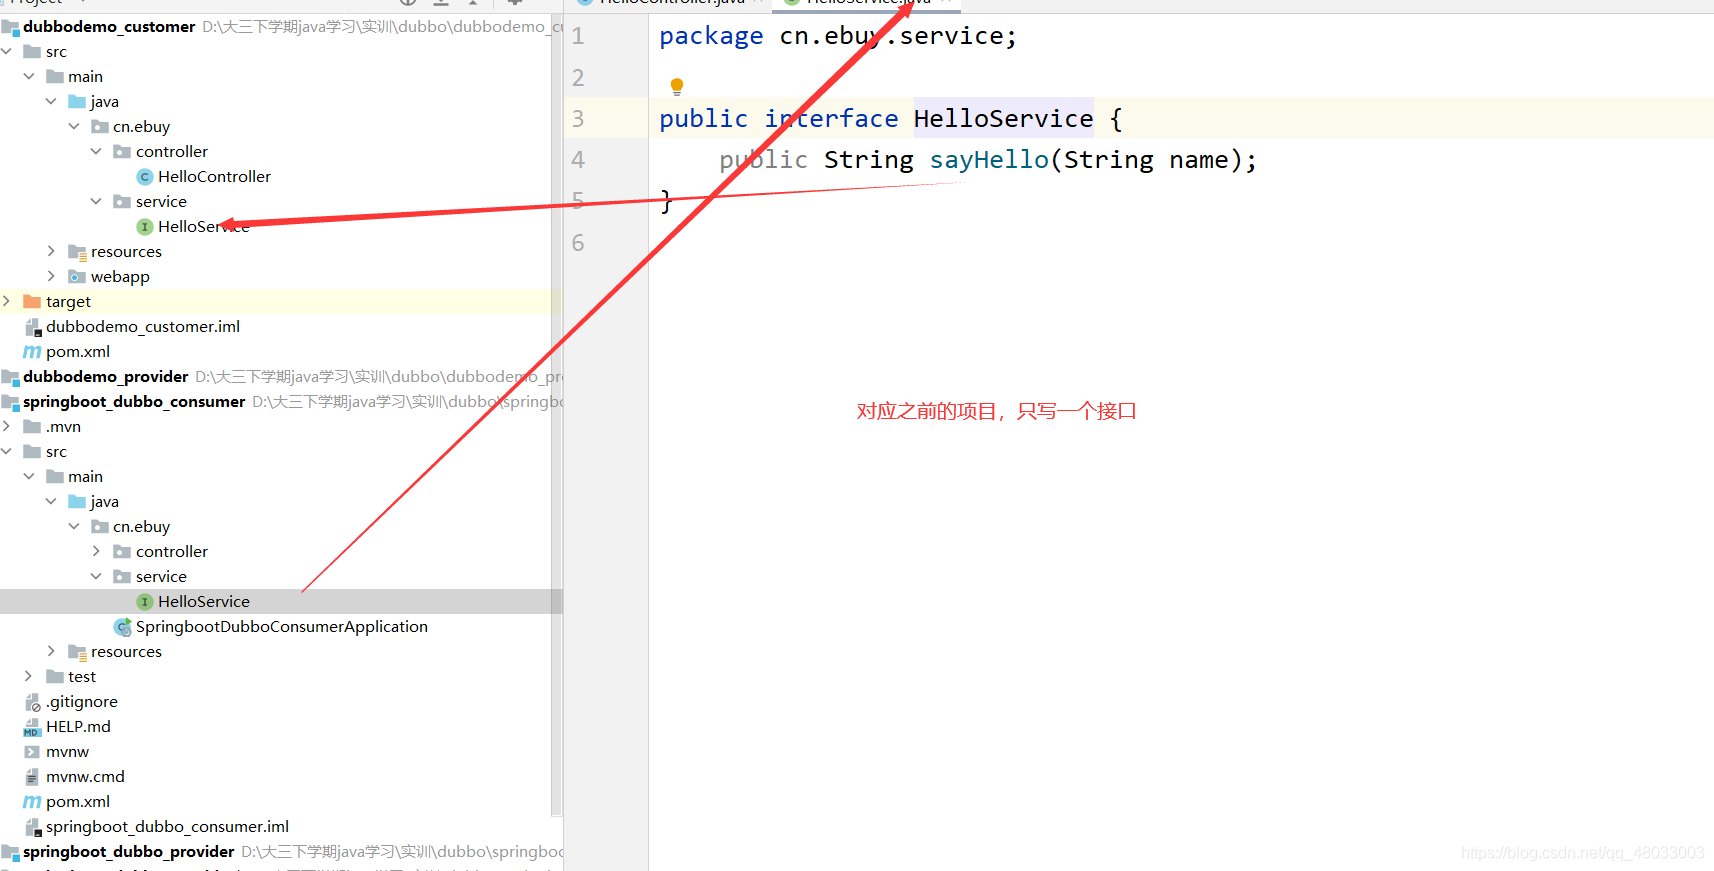
Task: Expand the target folder
Action: [x=7, y=301]
